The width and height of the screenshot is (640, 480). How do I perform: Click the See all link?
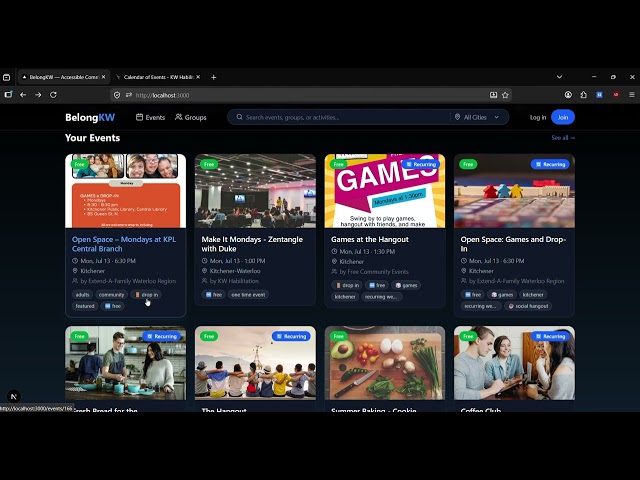[563, 138]
